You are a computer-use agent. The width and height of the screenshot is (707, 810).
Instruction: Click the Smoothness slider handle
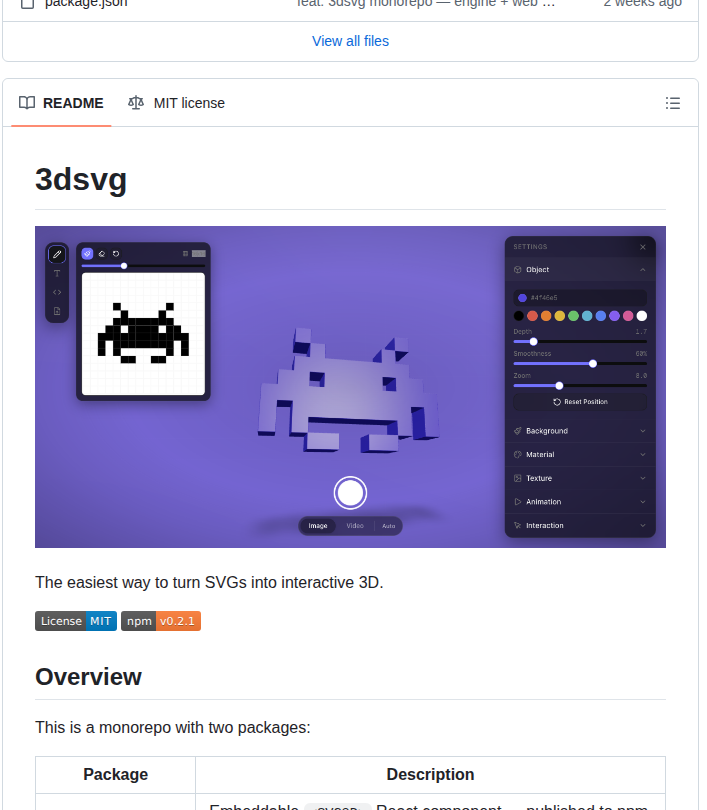593,364
